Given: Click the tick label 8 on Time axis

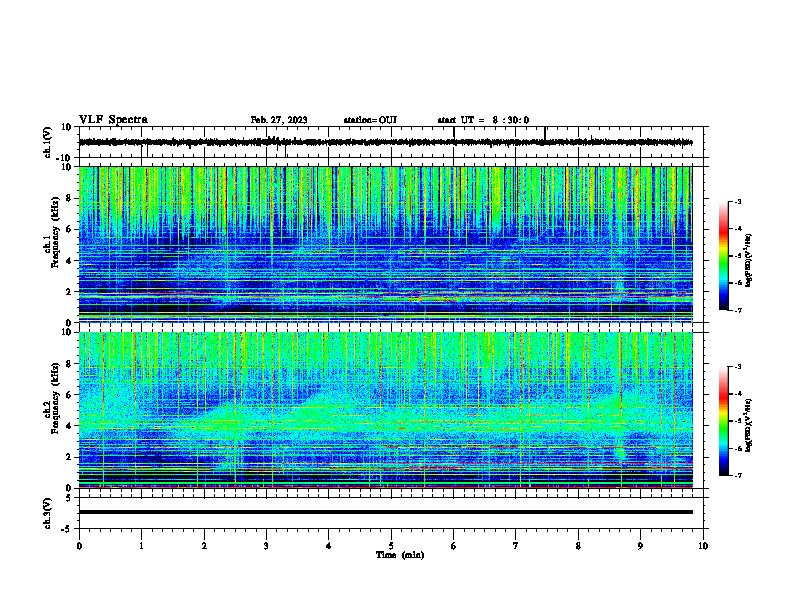Looking at the screenshot, I should coord(578,546).
